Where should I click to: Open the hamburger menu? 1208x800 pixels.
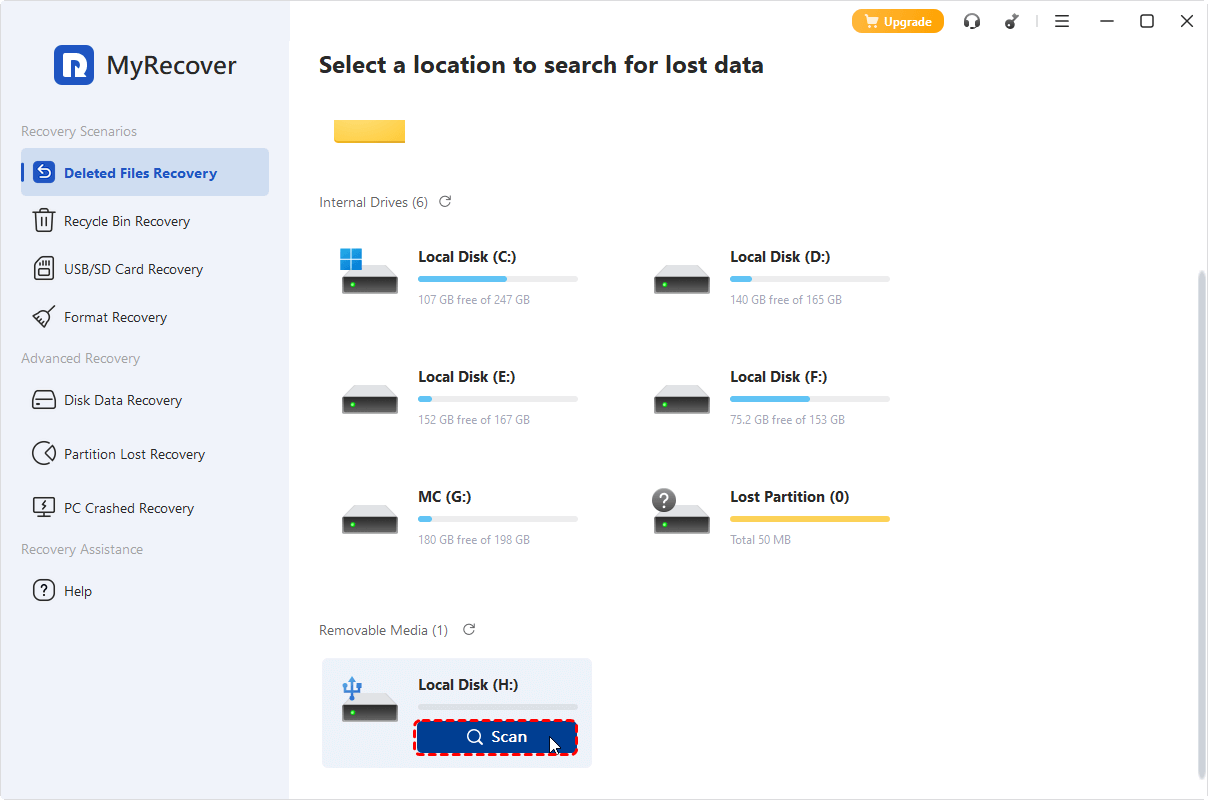pyautogui.click(x=1062, y=21)
